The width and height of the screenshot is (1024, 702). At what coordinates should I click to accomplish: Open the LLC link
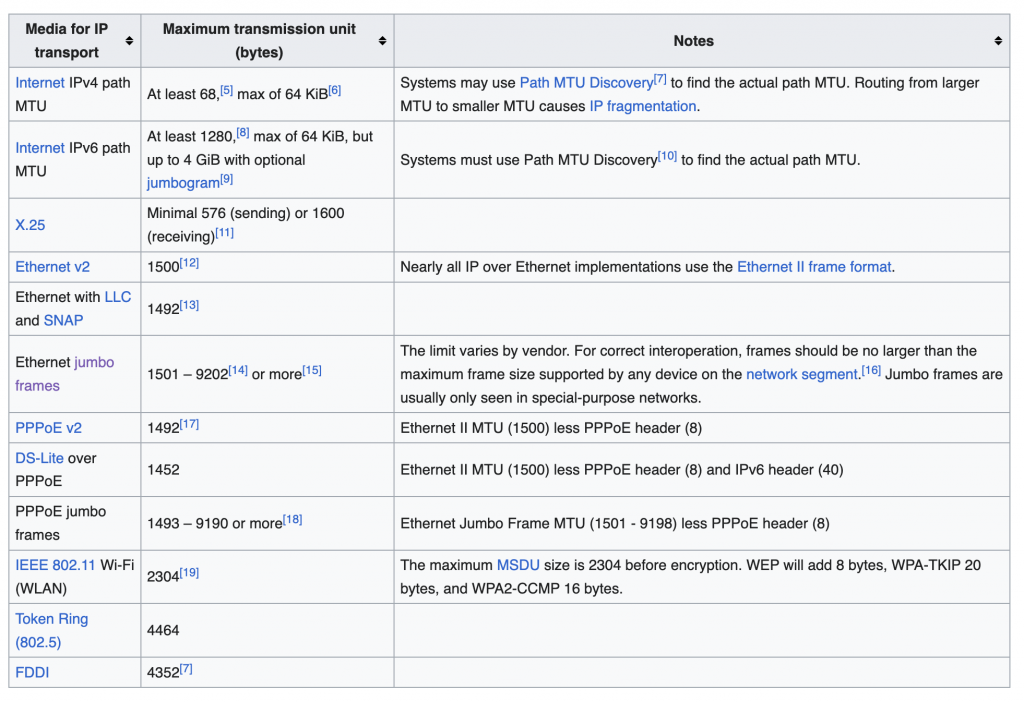click(118, 297)
